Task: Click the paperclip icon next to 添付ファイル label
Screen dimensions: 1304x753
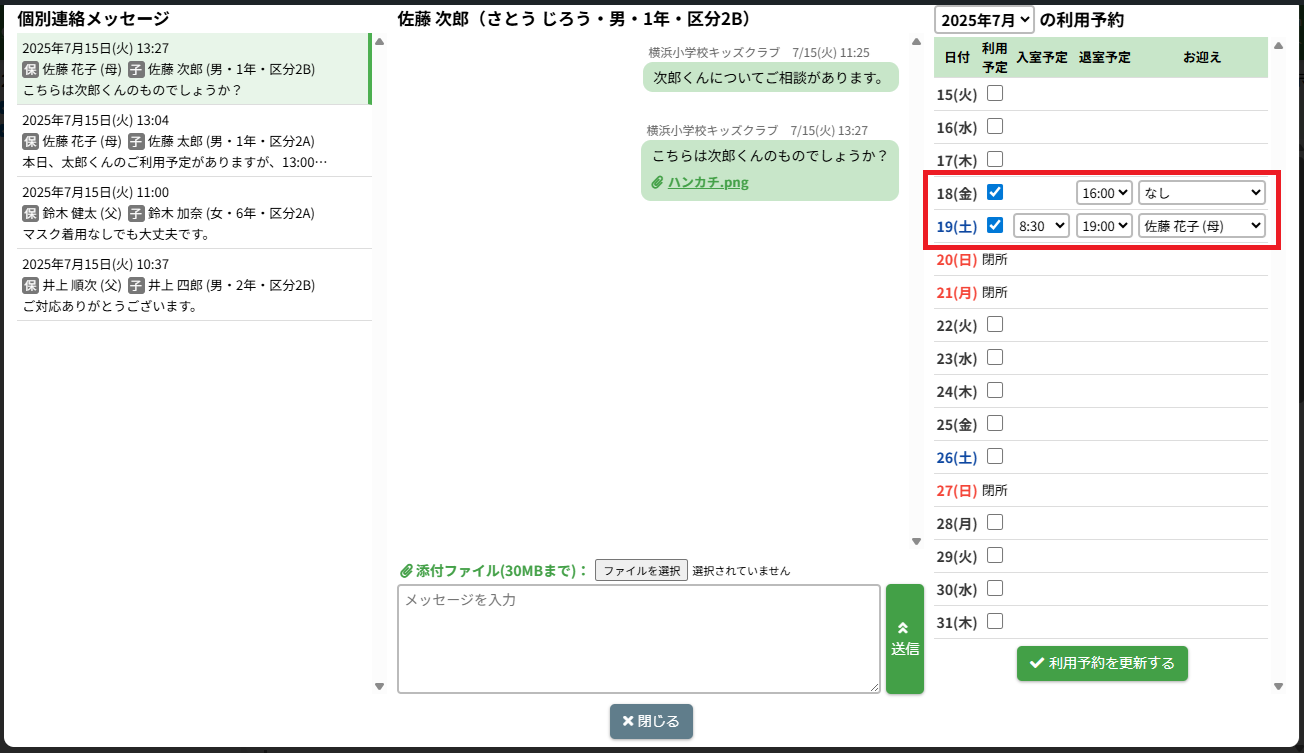Action: coord(406,571)
